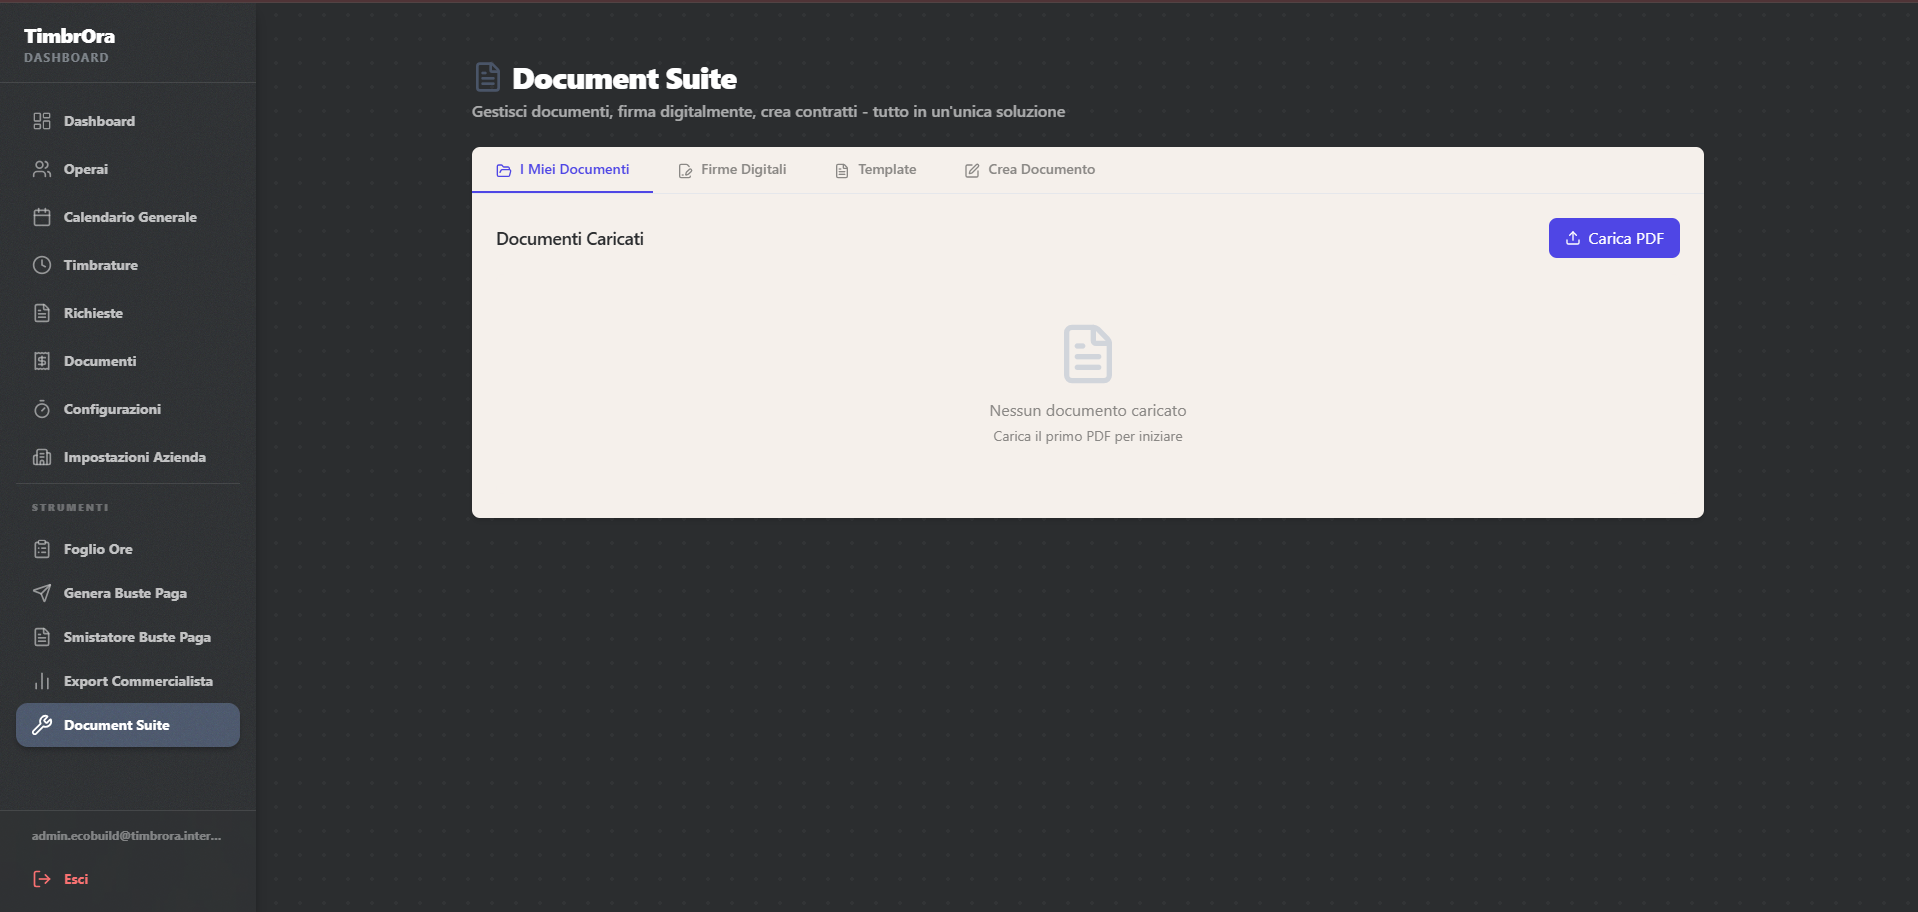
Task: Click the Timbrature clock icon
Action: click(x=42, y=265)
